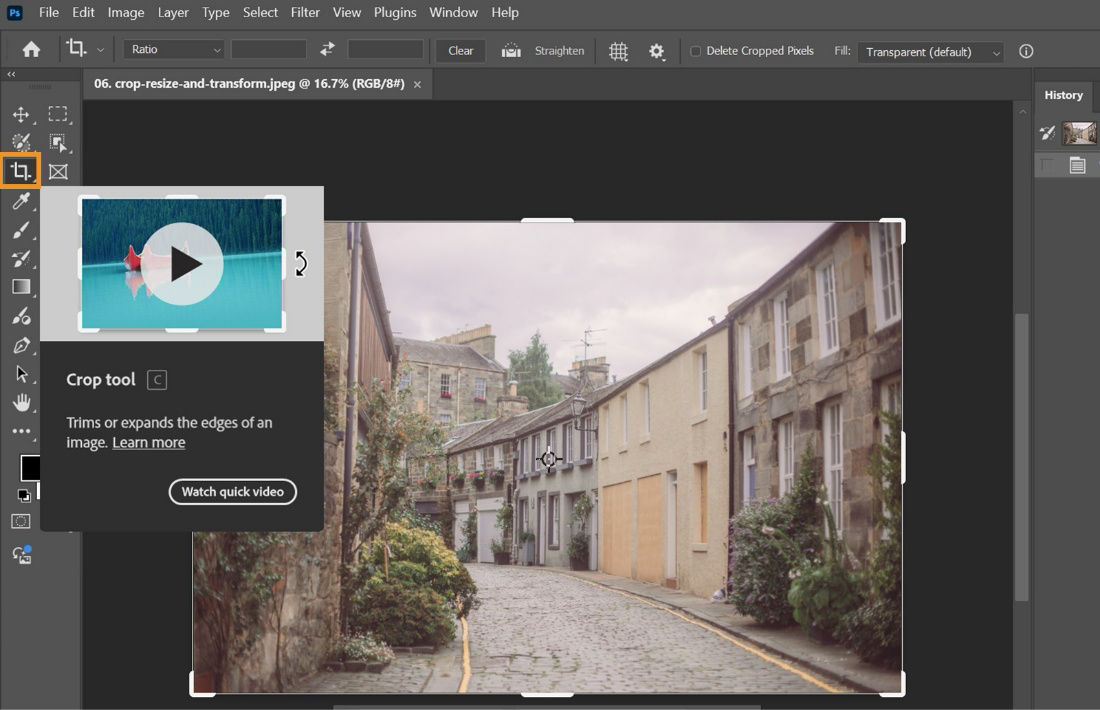Activate the Eyedropper tool
Viewport: 1100px width, 710px height.
pos(20,201)
